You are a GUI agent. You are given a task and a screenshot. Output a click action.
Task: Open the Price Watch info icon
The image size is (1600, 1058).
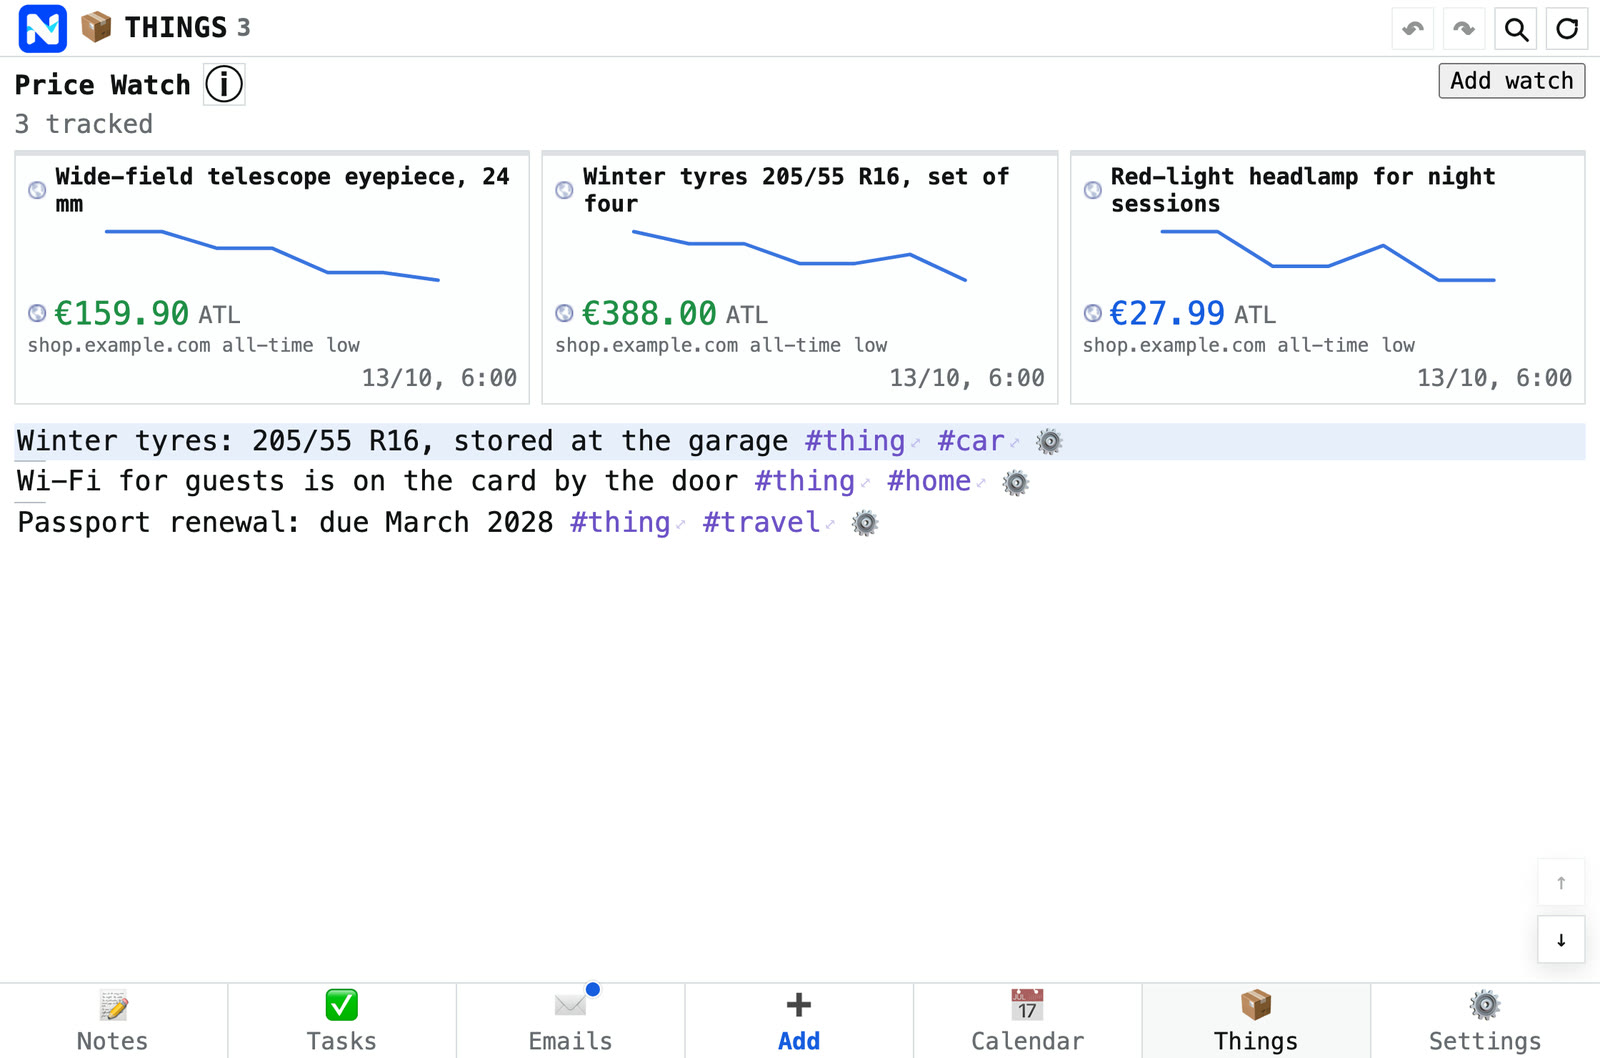click(x=224, y=84)
